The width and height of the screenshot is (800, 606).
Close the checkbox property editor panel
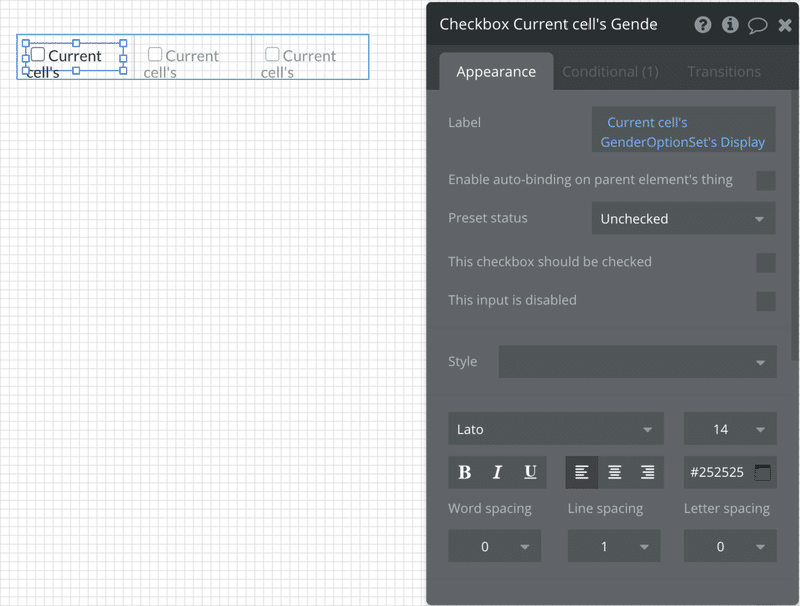tap(785, 25)
